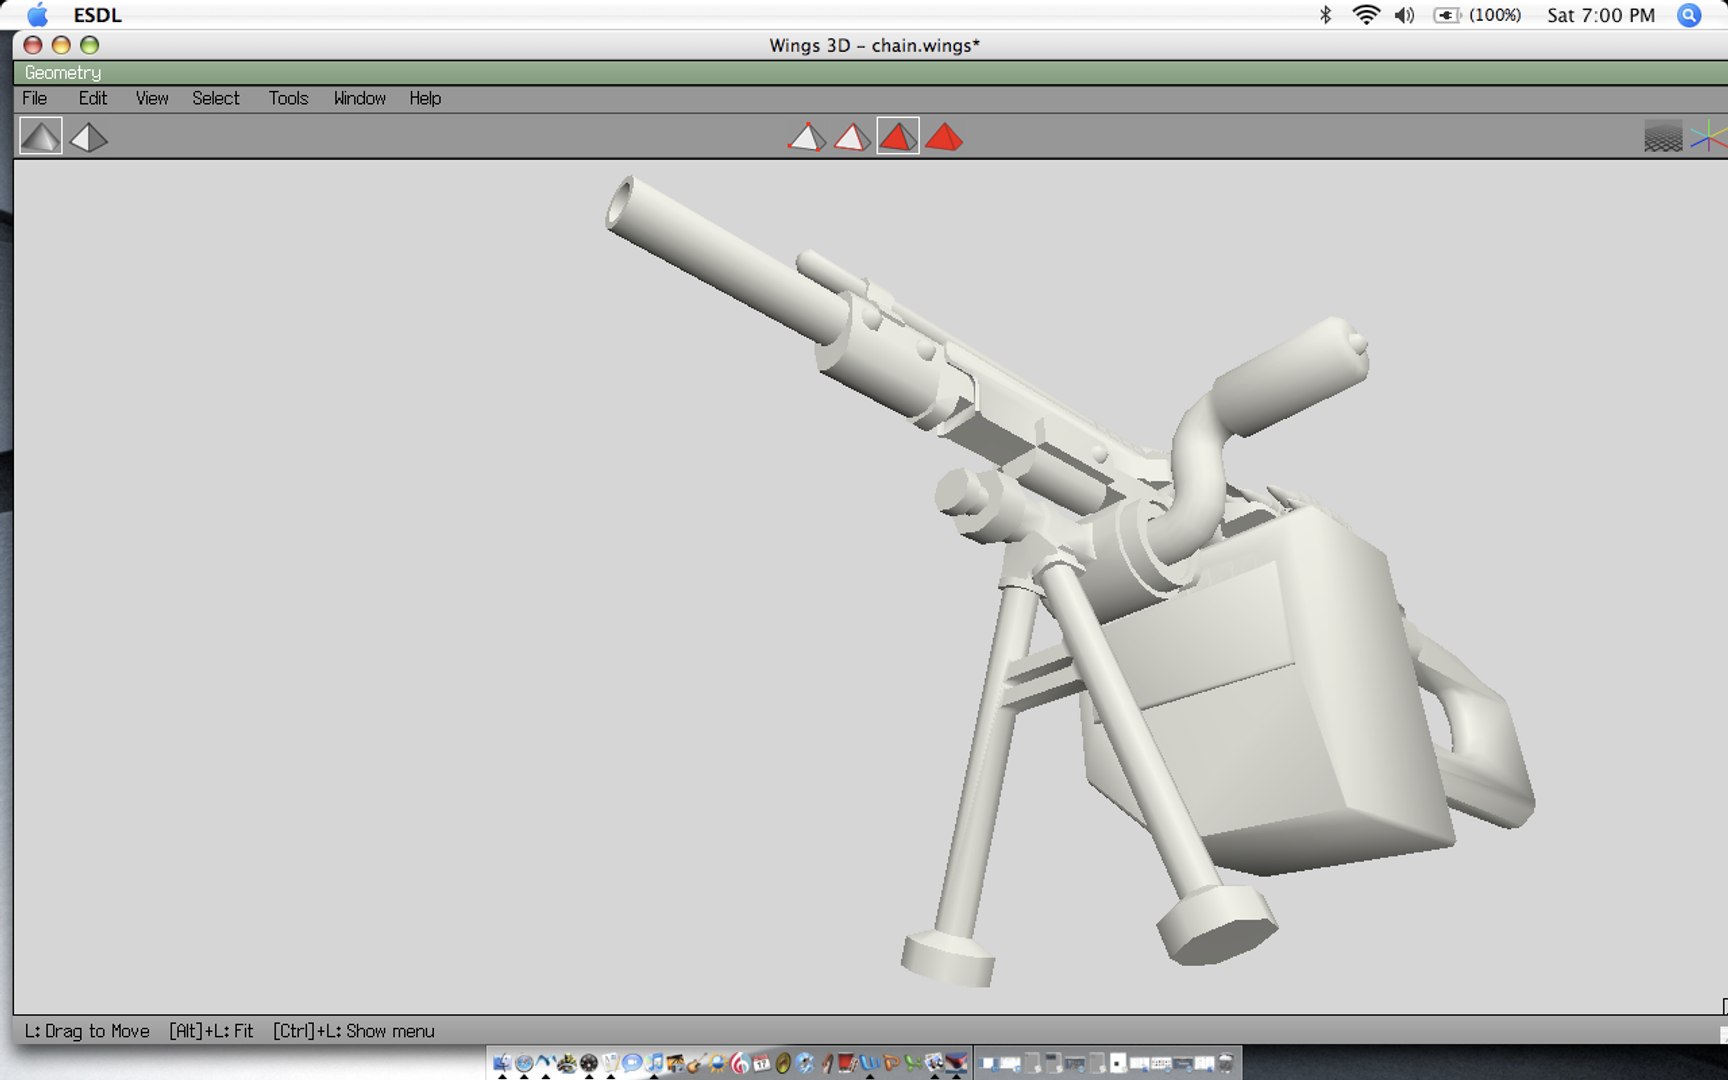Open the Edit menu
Image resolution: width=1728 pixels, height=1080 pixels.
(93, 98)
